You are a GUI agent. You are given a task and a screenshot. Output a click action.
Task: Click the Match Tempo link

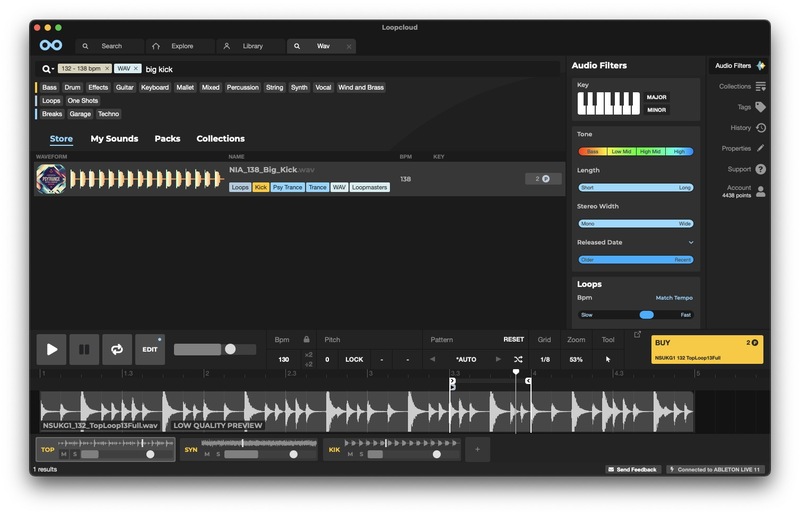coord(673,298)
